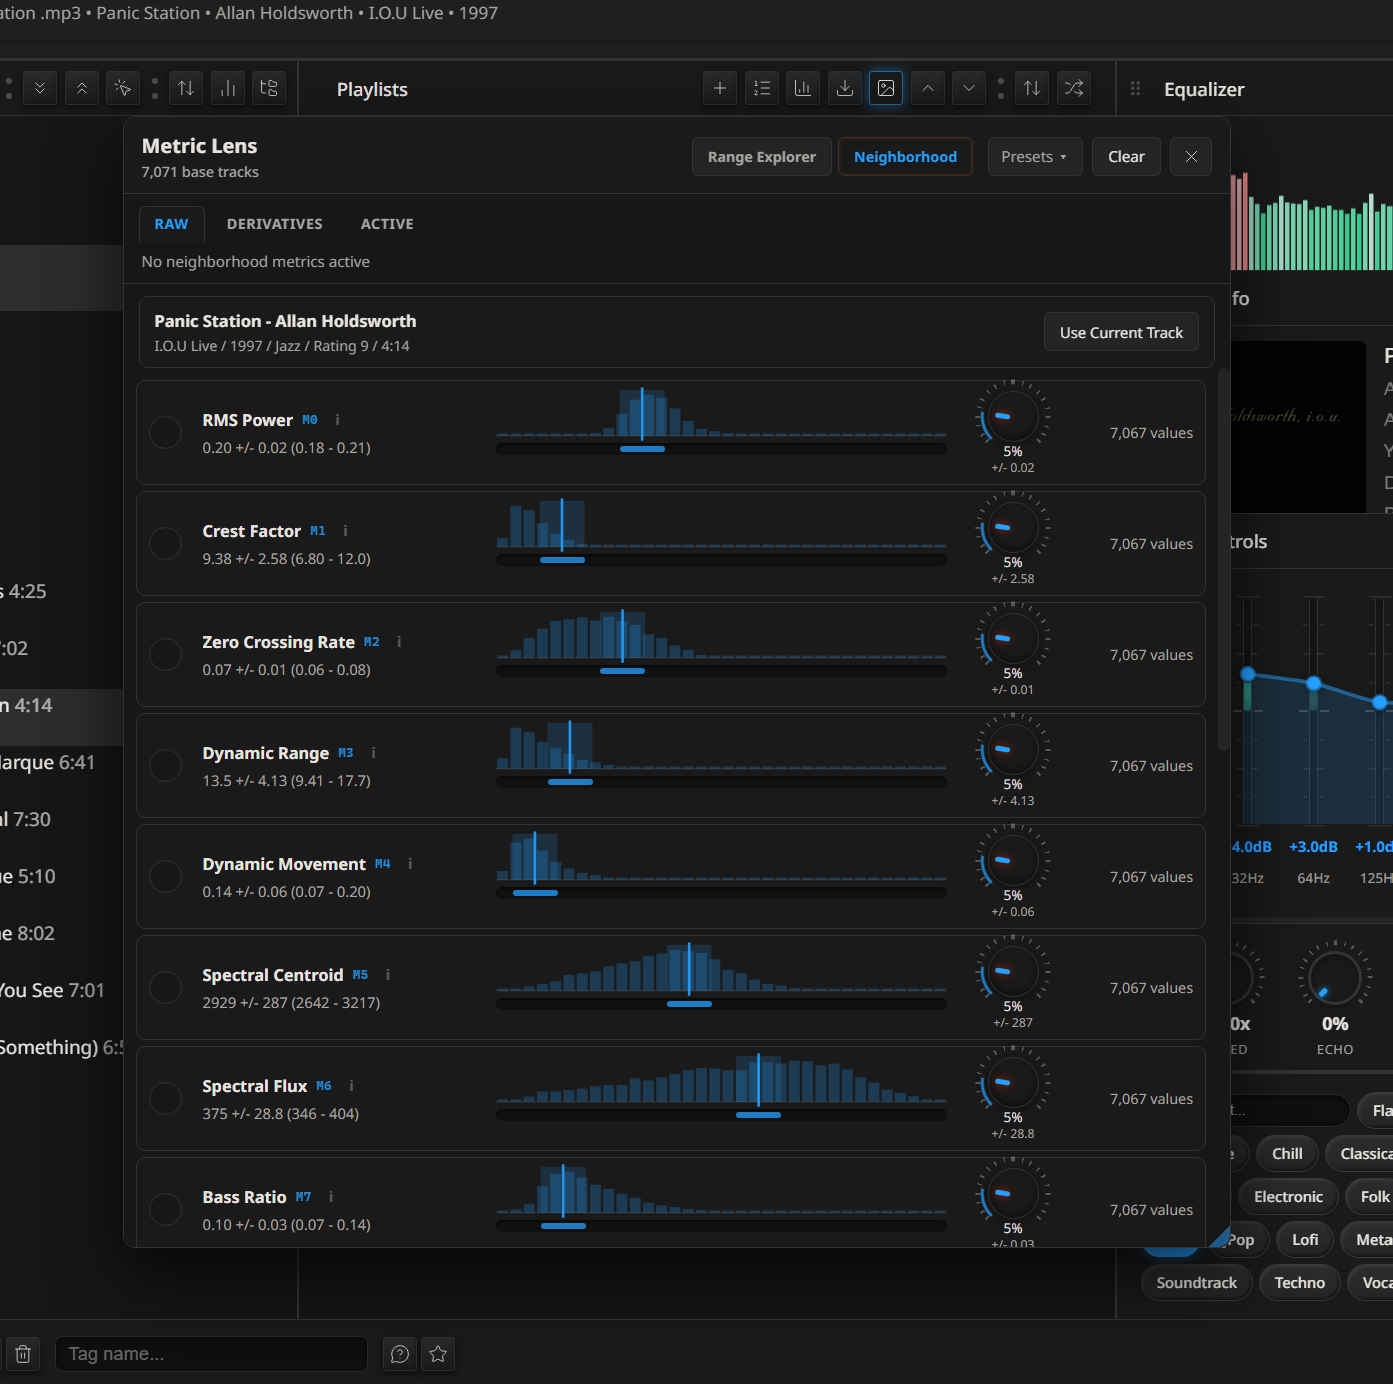Select the track row with duration 8:02

[x=61, y=933]
